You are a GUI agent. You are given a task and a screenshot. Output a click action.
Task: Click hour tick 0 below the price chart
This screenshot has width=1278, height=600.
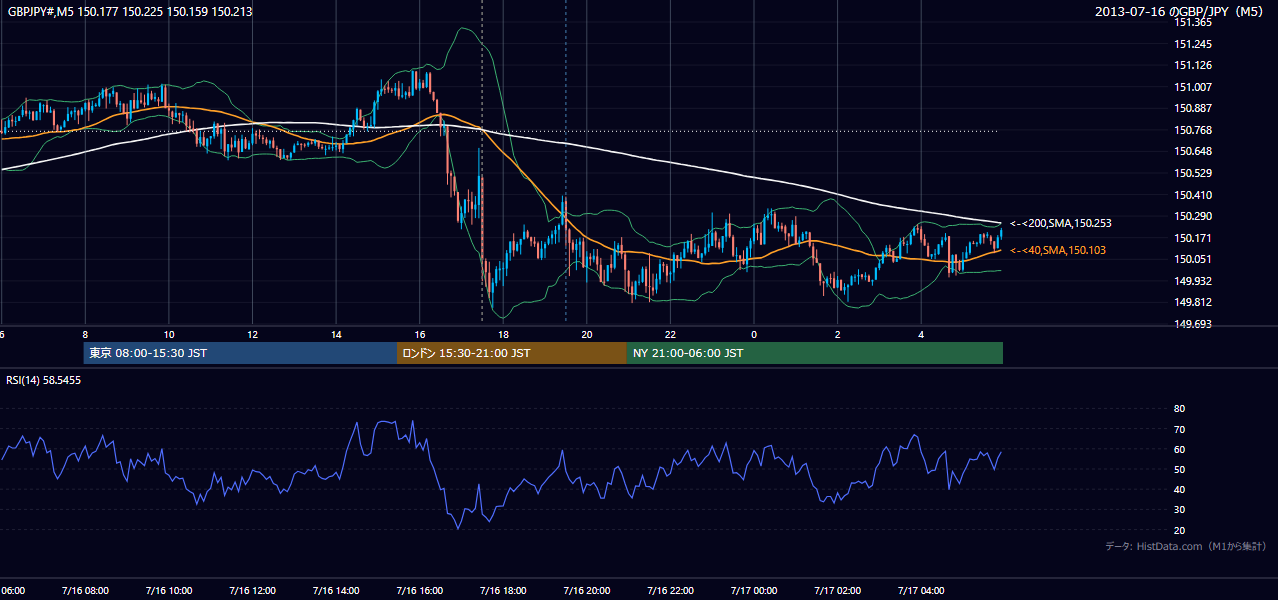coord(754,334)
